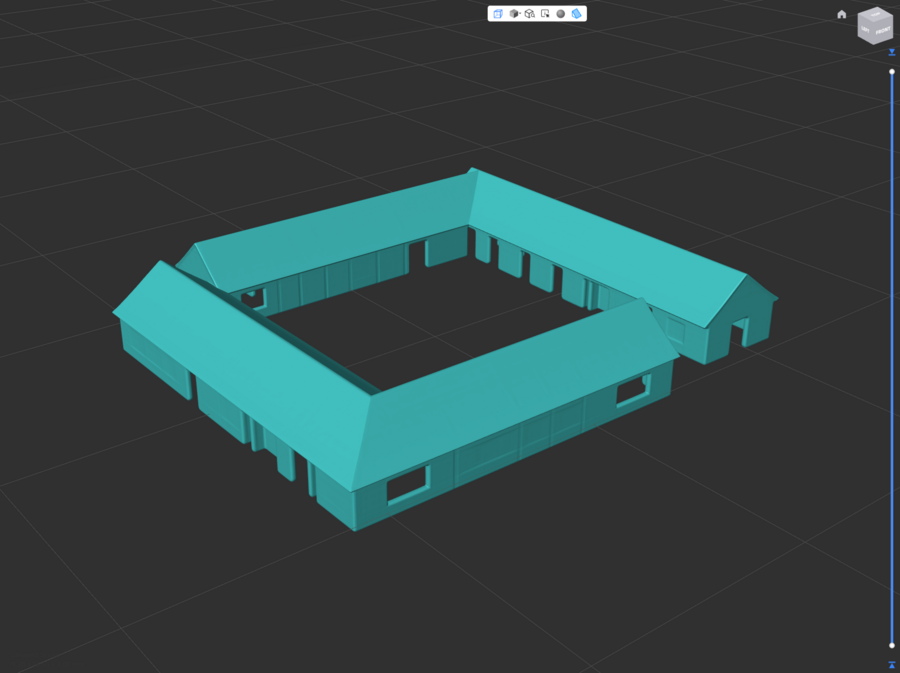Toggle the perspective view cube icon
Viewport: 900px width, 673px height.
point(498,14)
